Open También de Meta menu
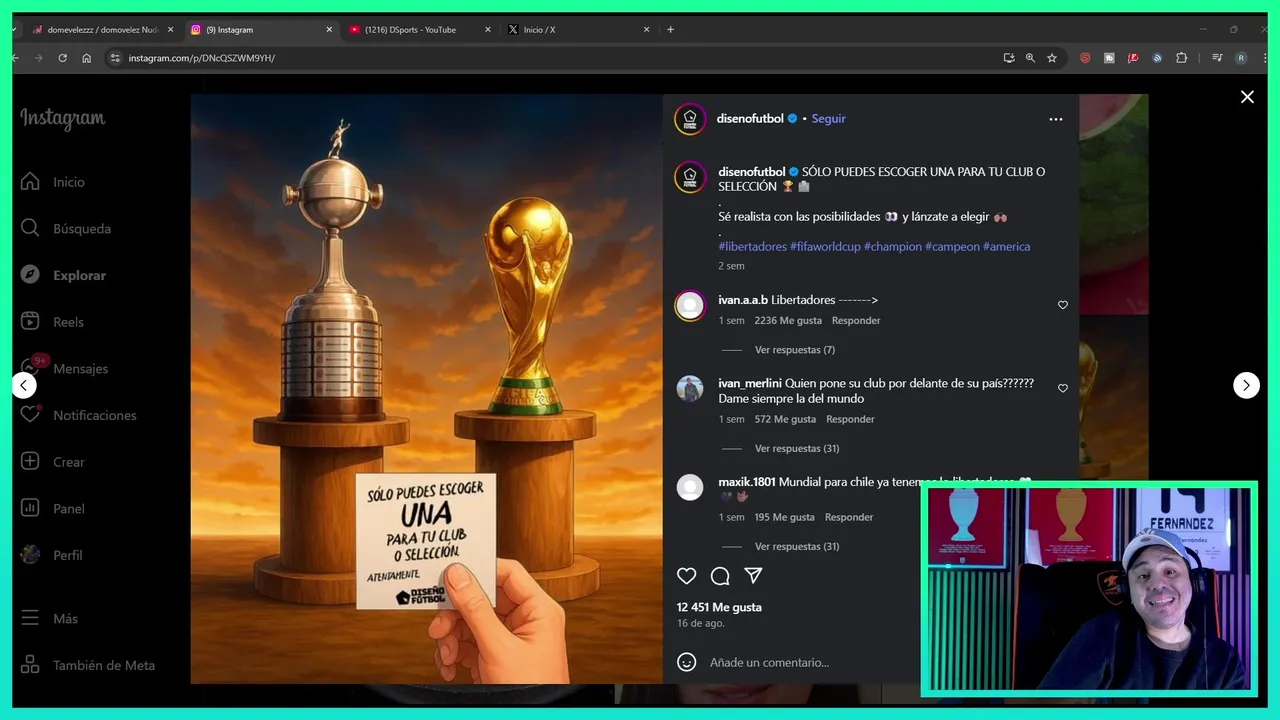 pyautogui.click(x=89, y=665)
